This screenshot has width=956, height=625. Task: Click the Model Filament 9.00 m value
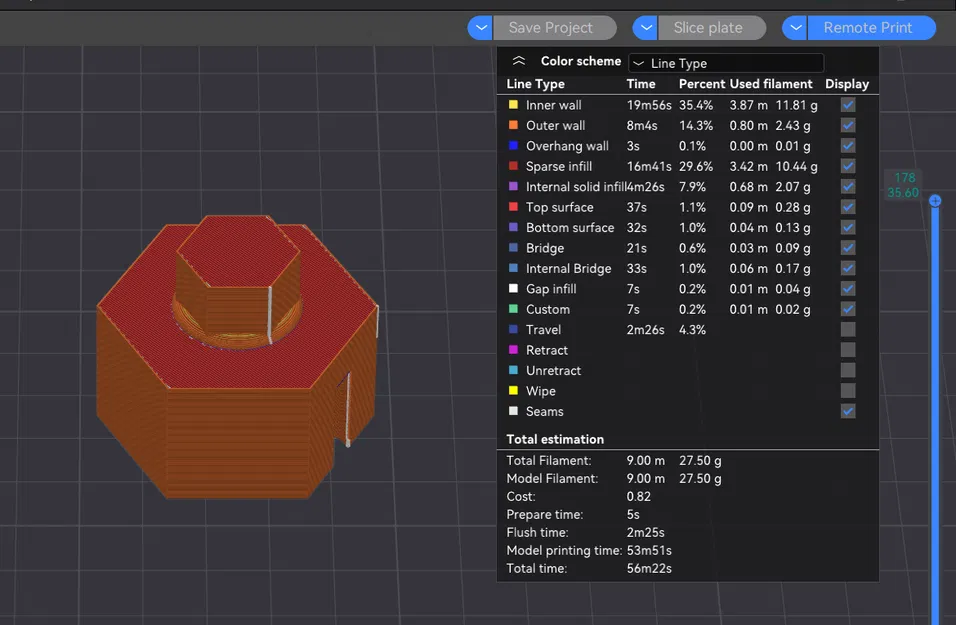[646, 479]
